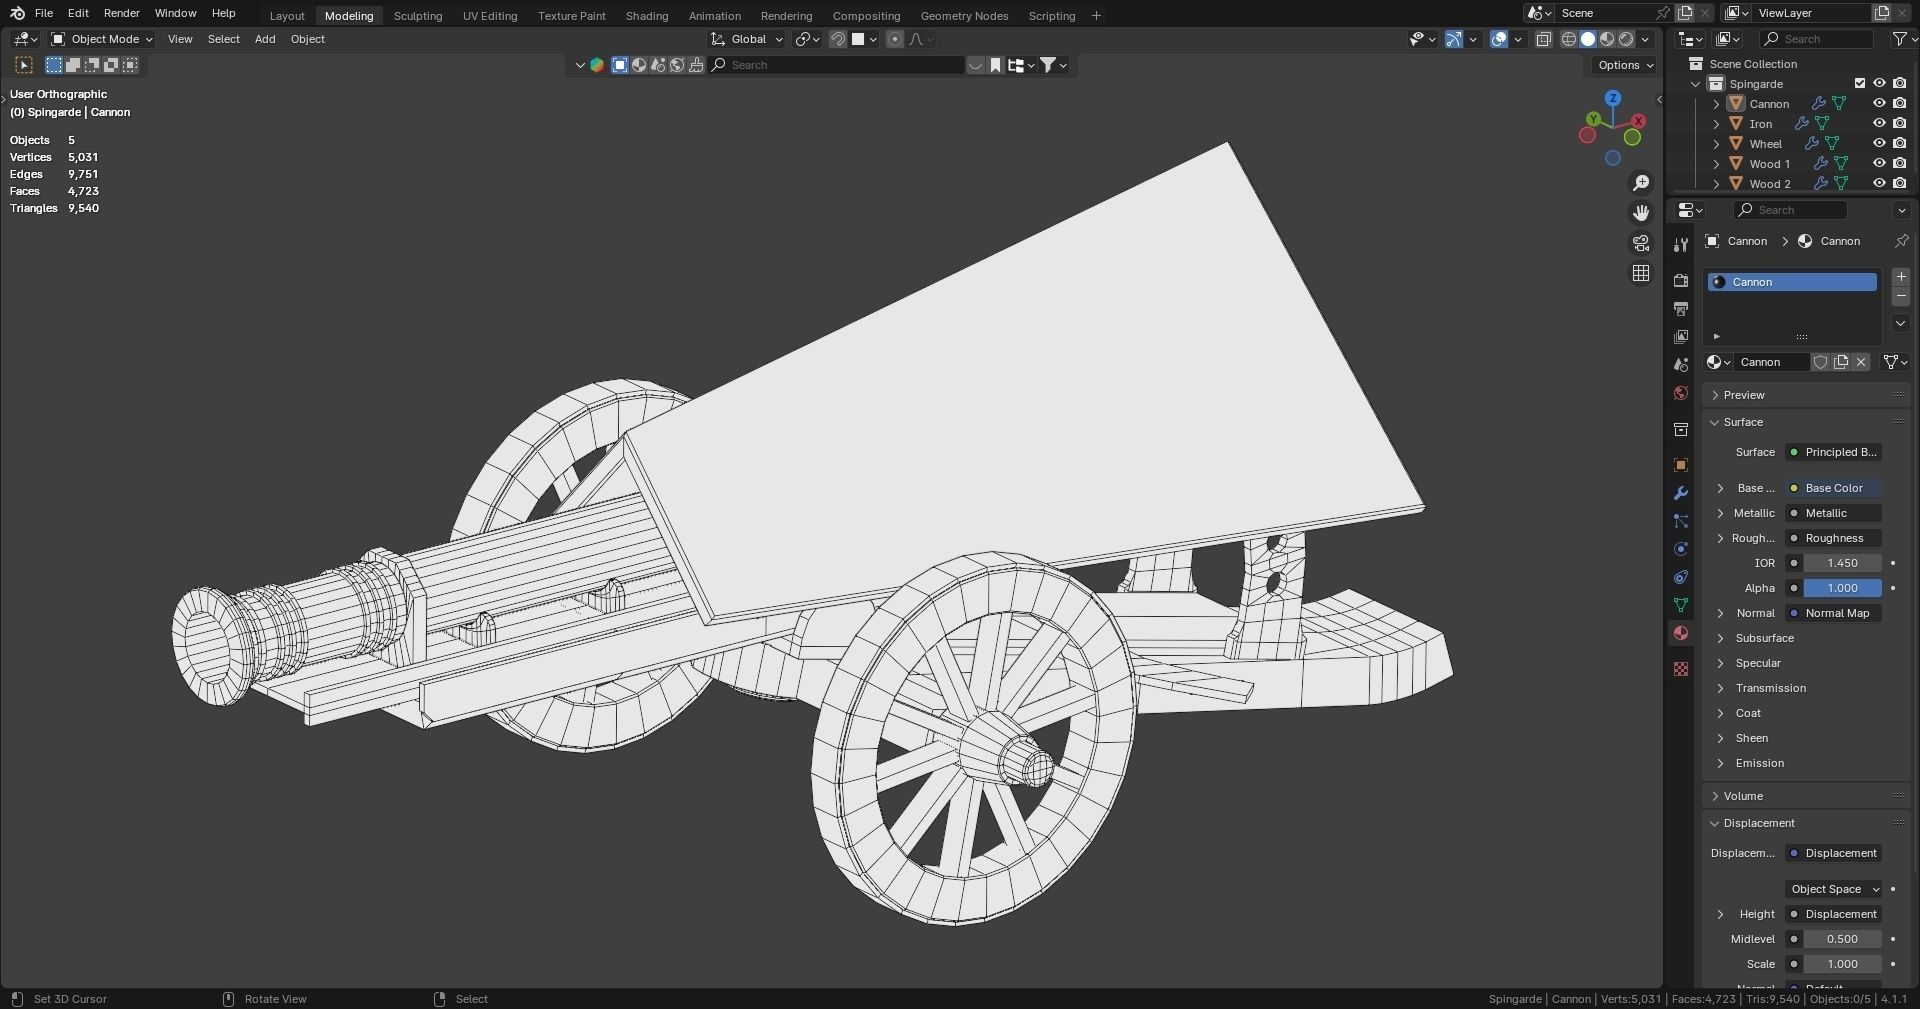Collapse the Spingarde collection
This screenshot has height=1009, width=1920.
coord(1696,84)
